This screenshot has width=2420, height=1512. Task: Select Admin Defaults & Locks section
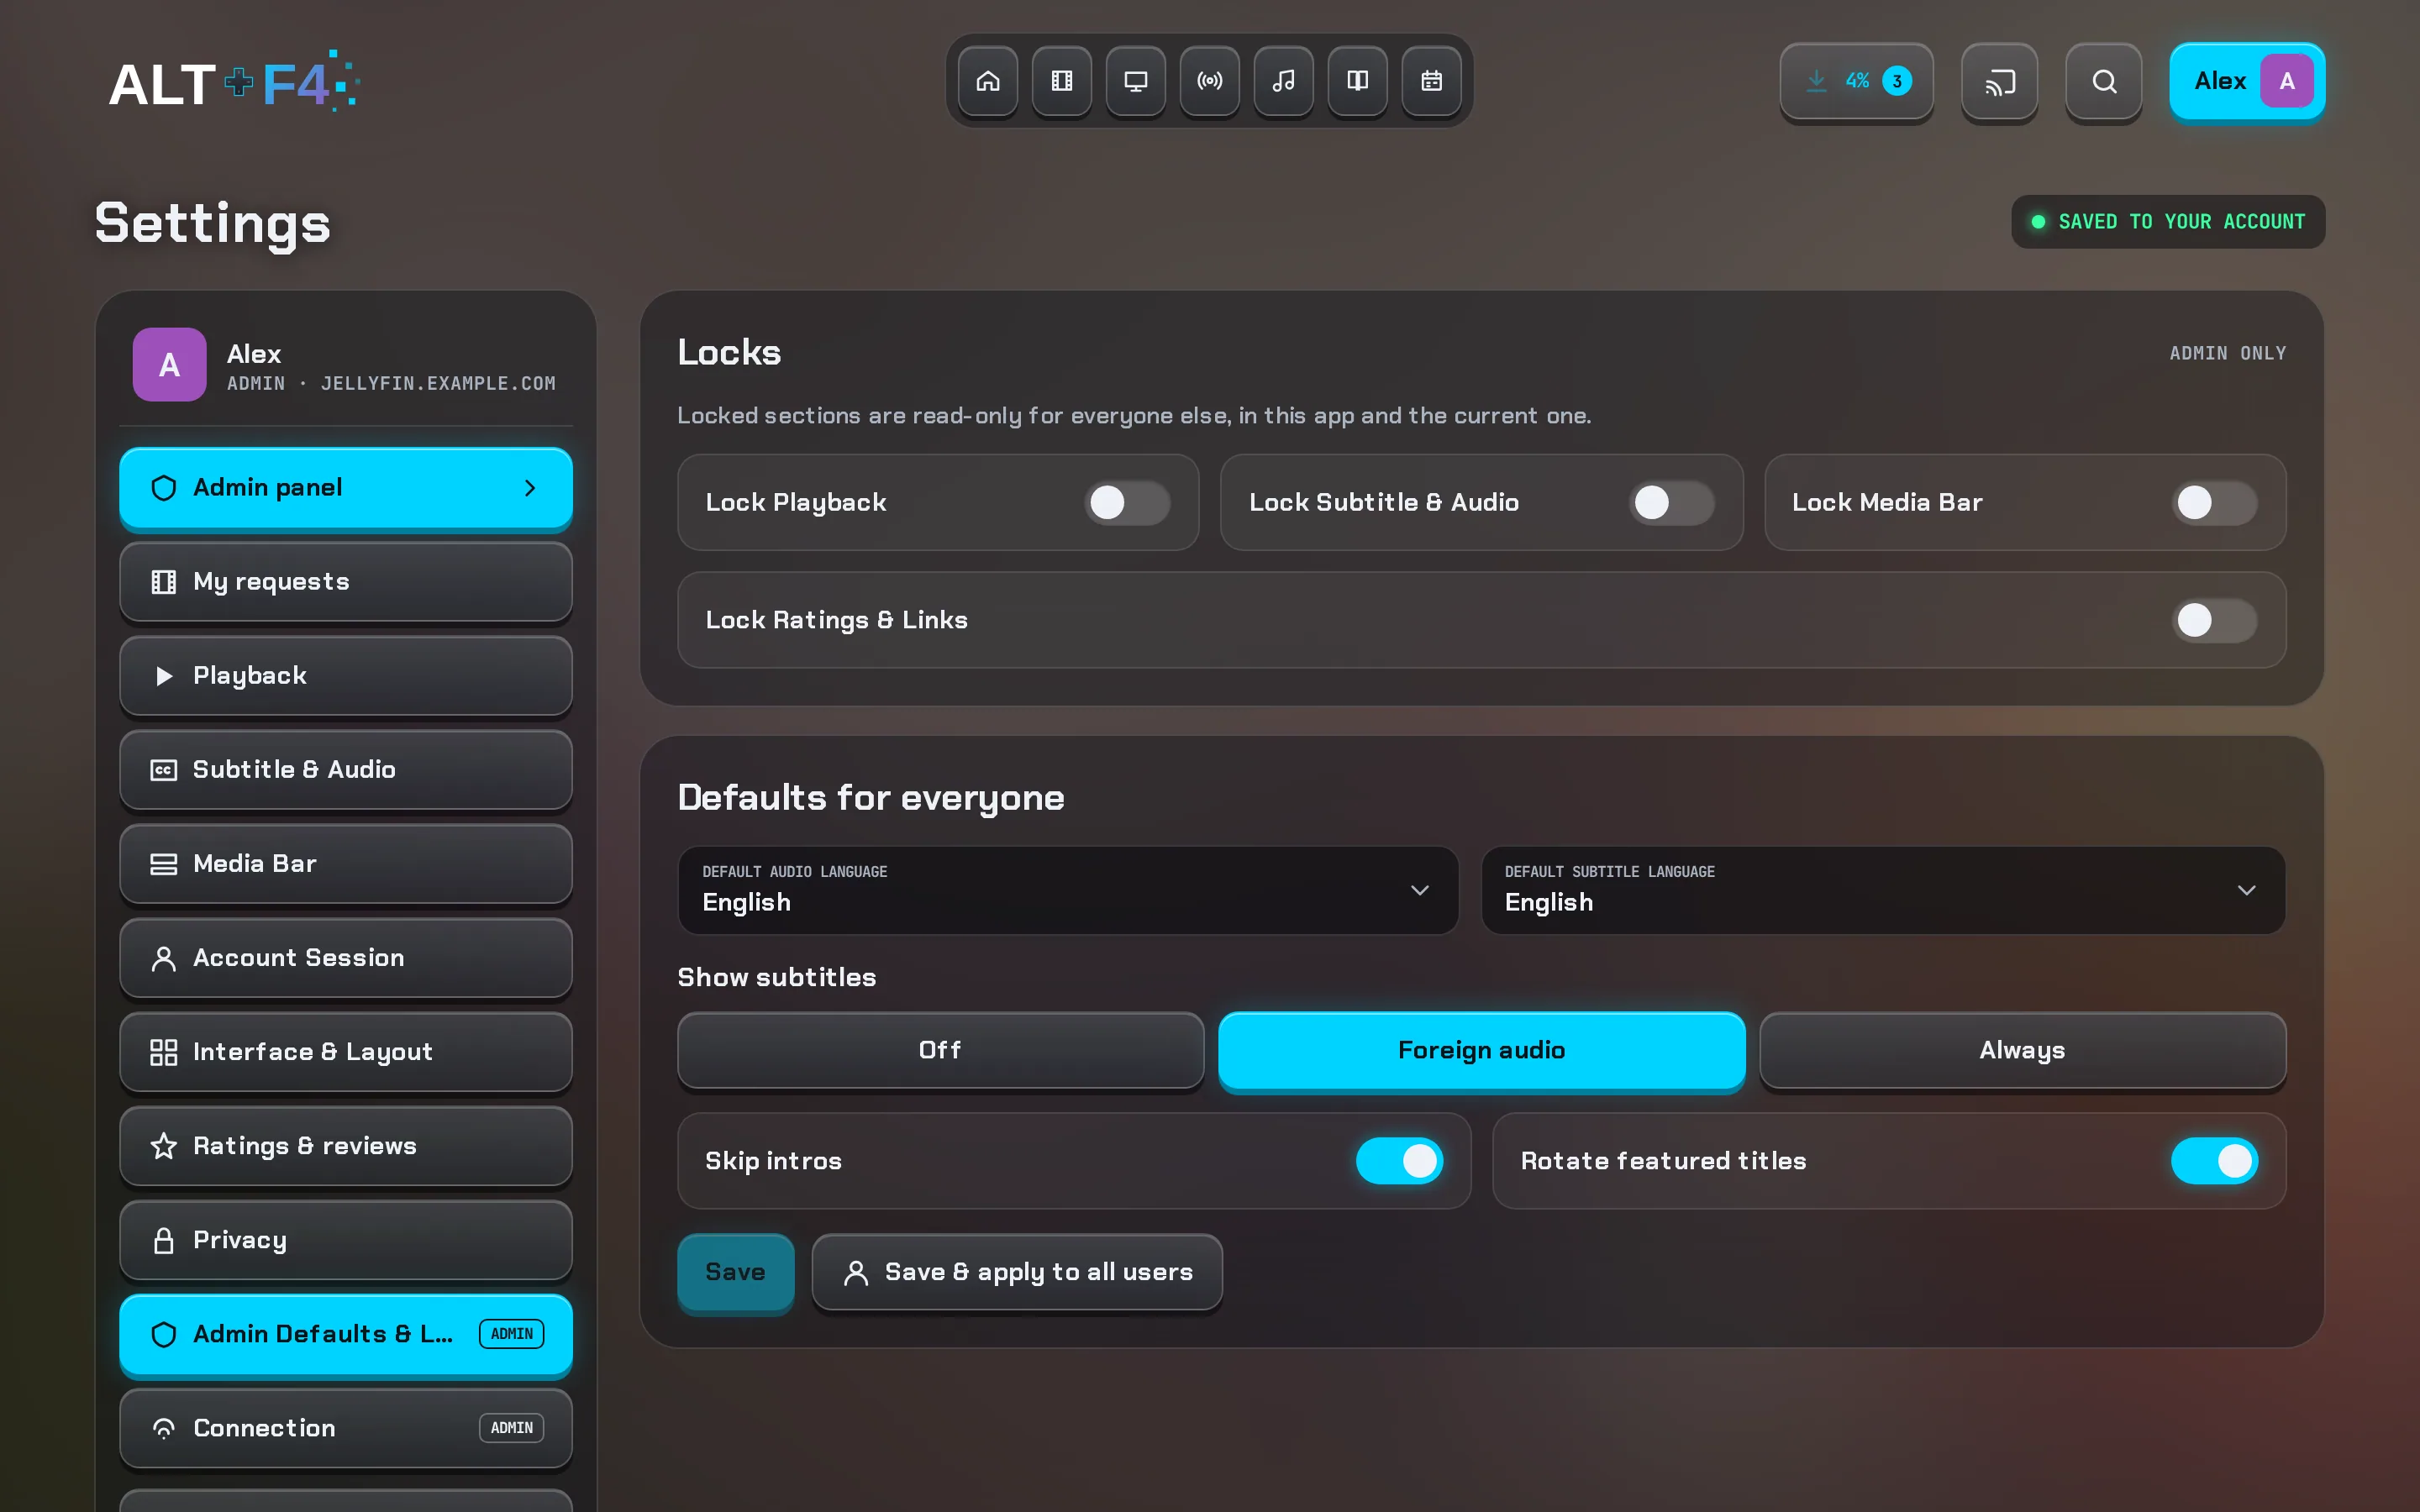tap(346, 1333)
